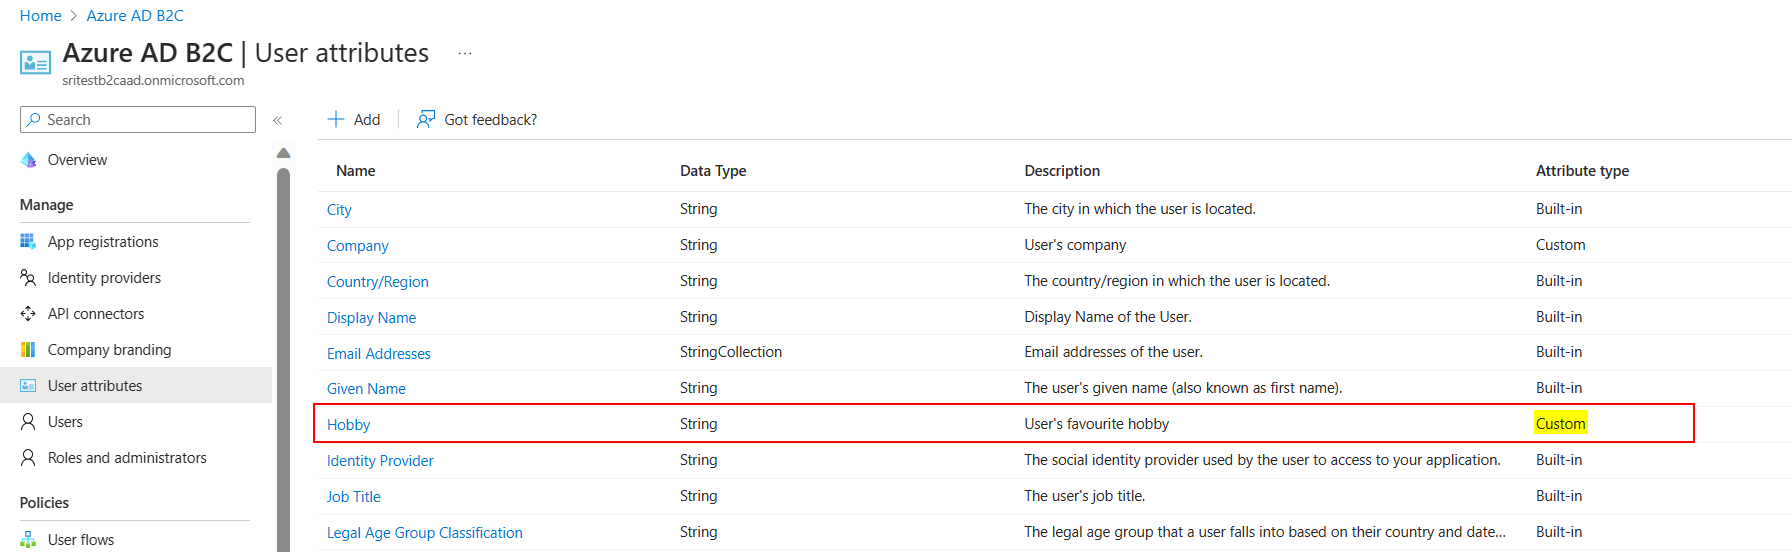Click the Name column header
The height and width of the screenshot is (552, 1792).
355,171
